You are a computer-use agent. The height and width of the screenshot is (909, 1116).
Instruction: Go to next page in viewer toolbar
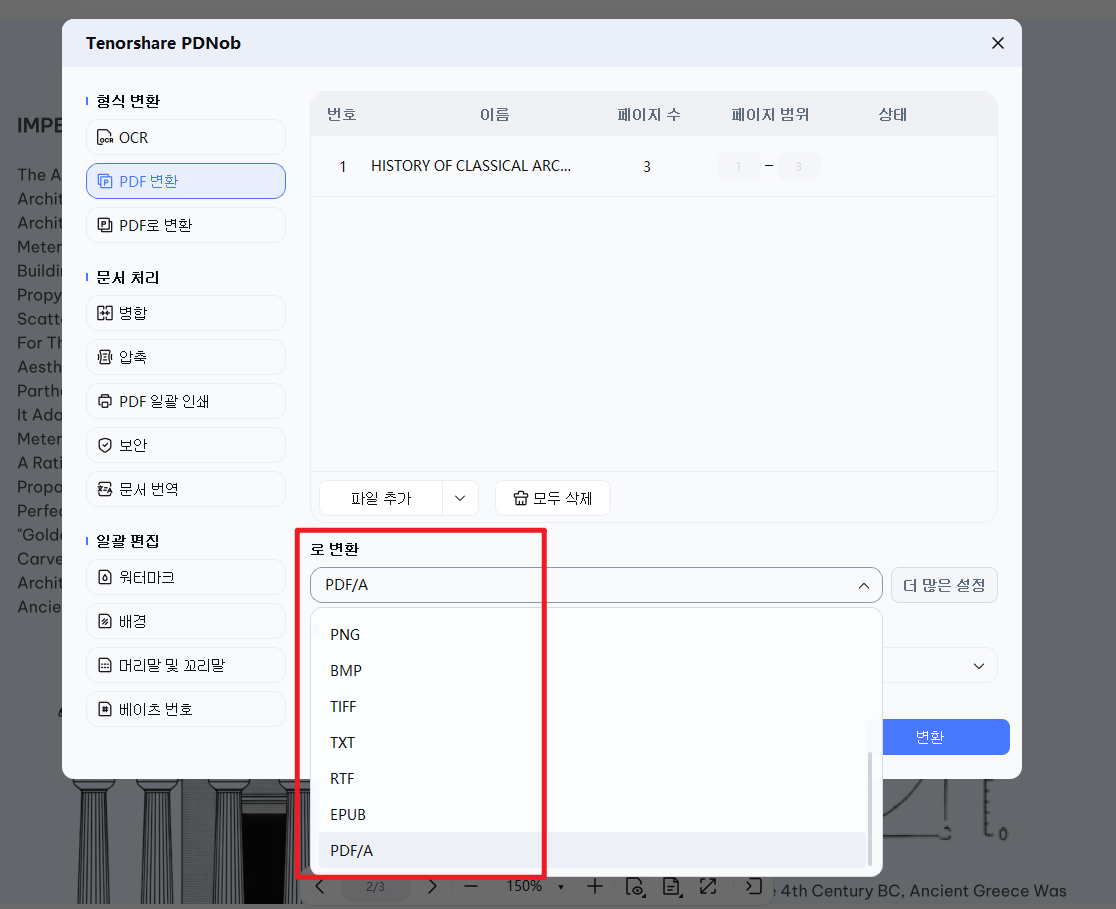(432, 886)
